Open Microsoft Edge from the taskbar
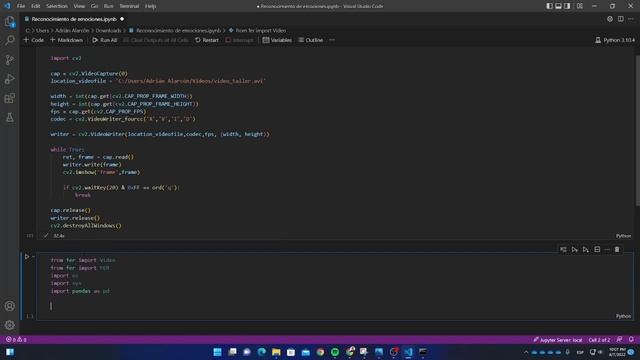Viewport: 640px width, 360px height. [x=262, y=352]
